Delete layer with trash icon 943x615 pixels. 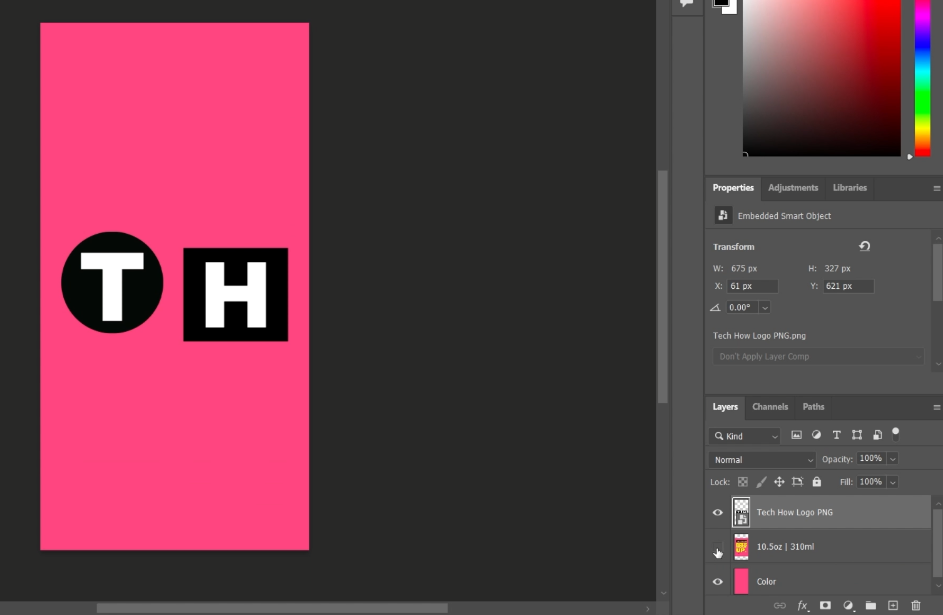tap(915, 605)
